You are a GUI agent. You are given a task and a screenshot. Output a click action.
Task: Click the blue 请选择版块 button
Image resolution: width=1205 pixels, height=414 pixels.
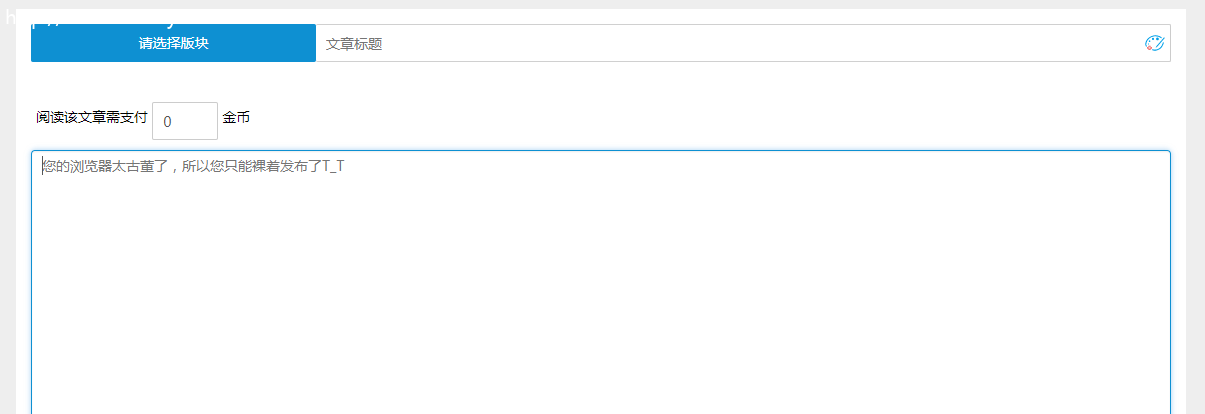173,43
